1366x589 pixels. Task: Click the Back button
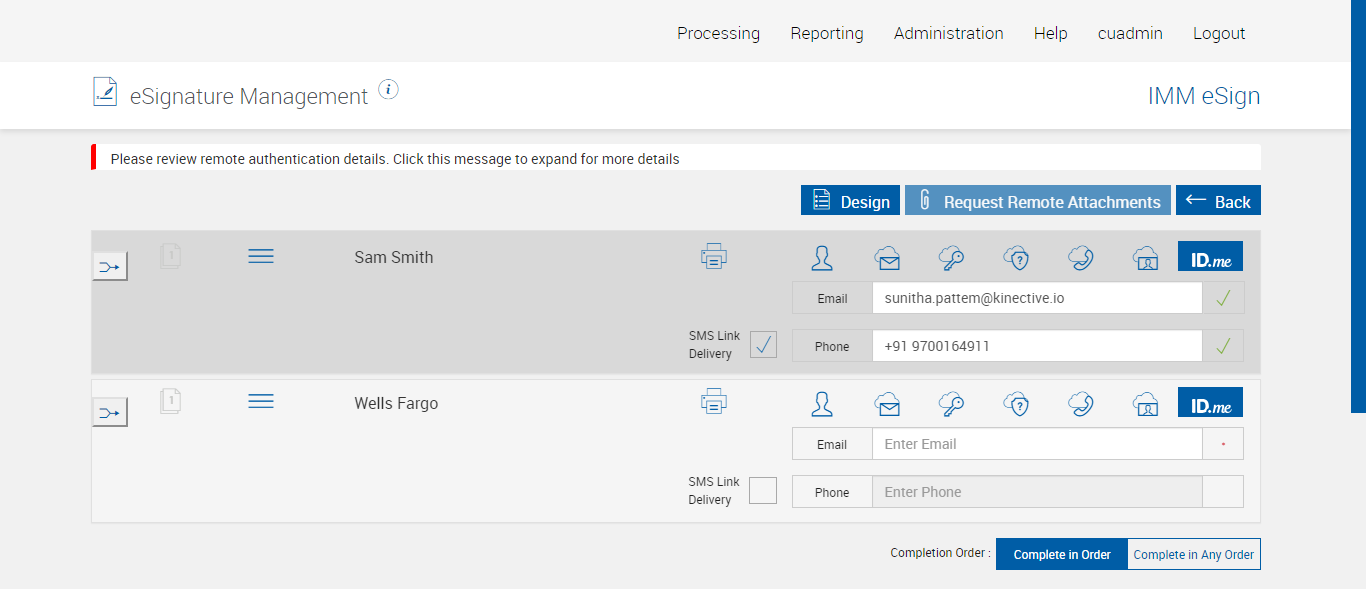click(x=1218, y=201)
